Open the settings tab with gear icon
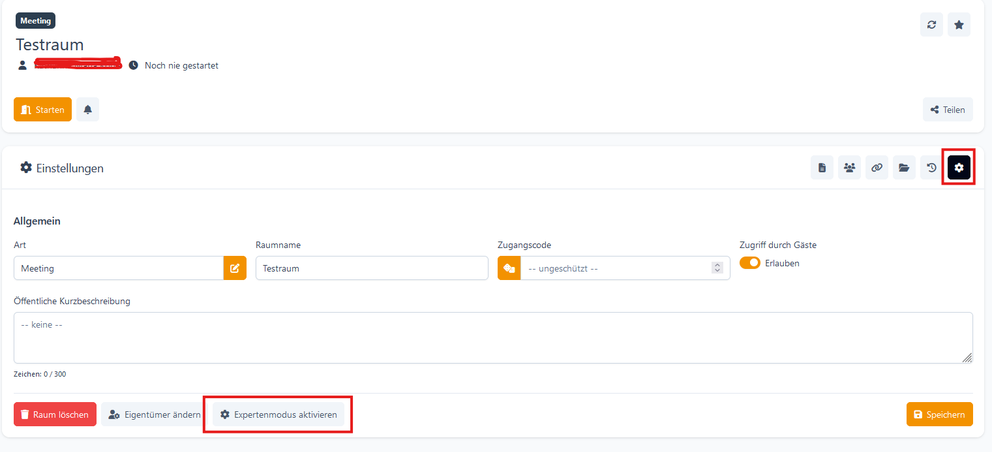Image resolution: width=992 pixels, height=452 pixels. 959,168
